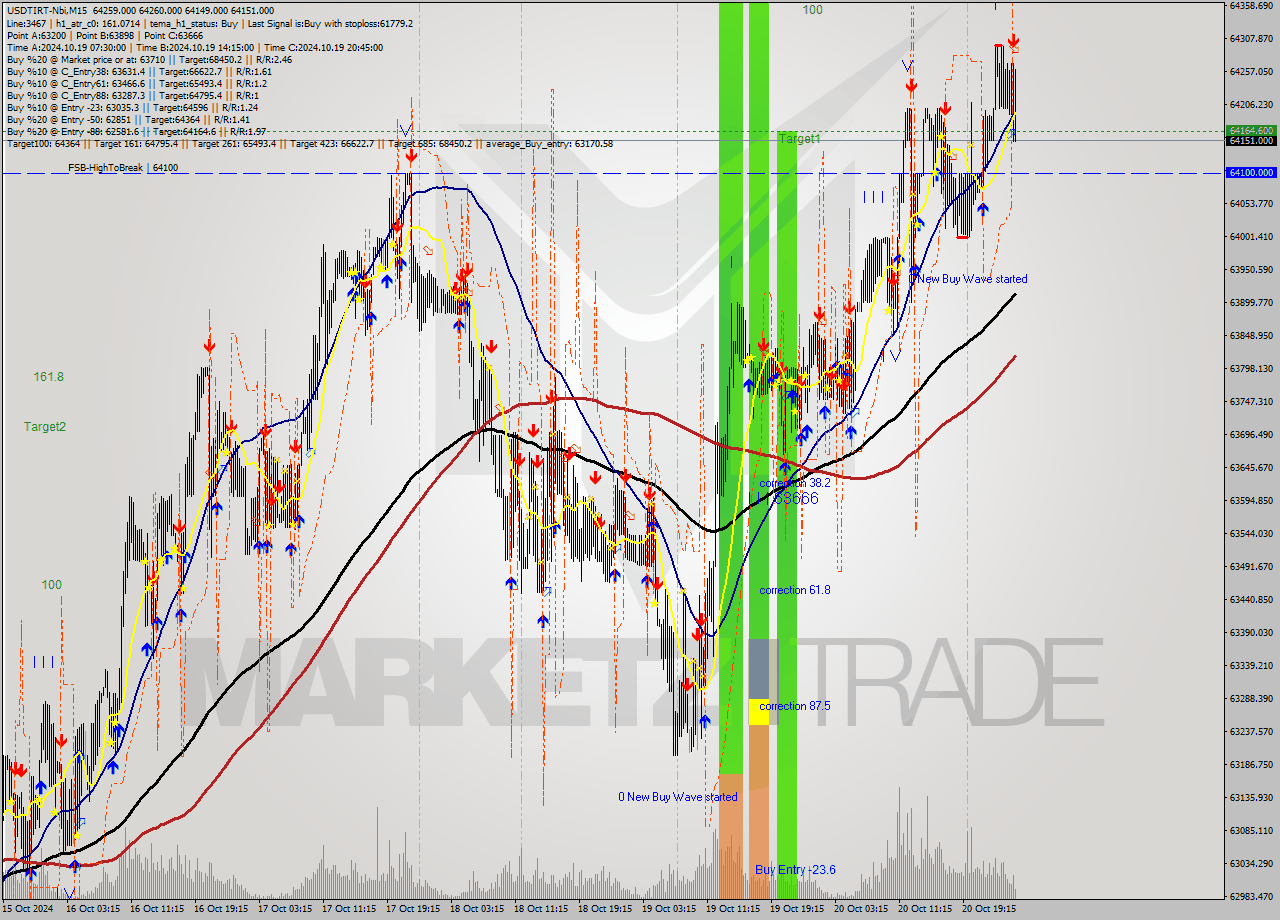Image resolution: width=1280 pixels, height=920 pixels.
Task: Click the 63288.390 price axis label
Action: [x=1251, y=698]
